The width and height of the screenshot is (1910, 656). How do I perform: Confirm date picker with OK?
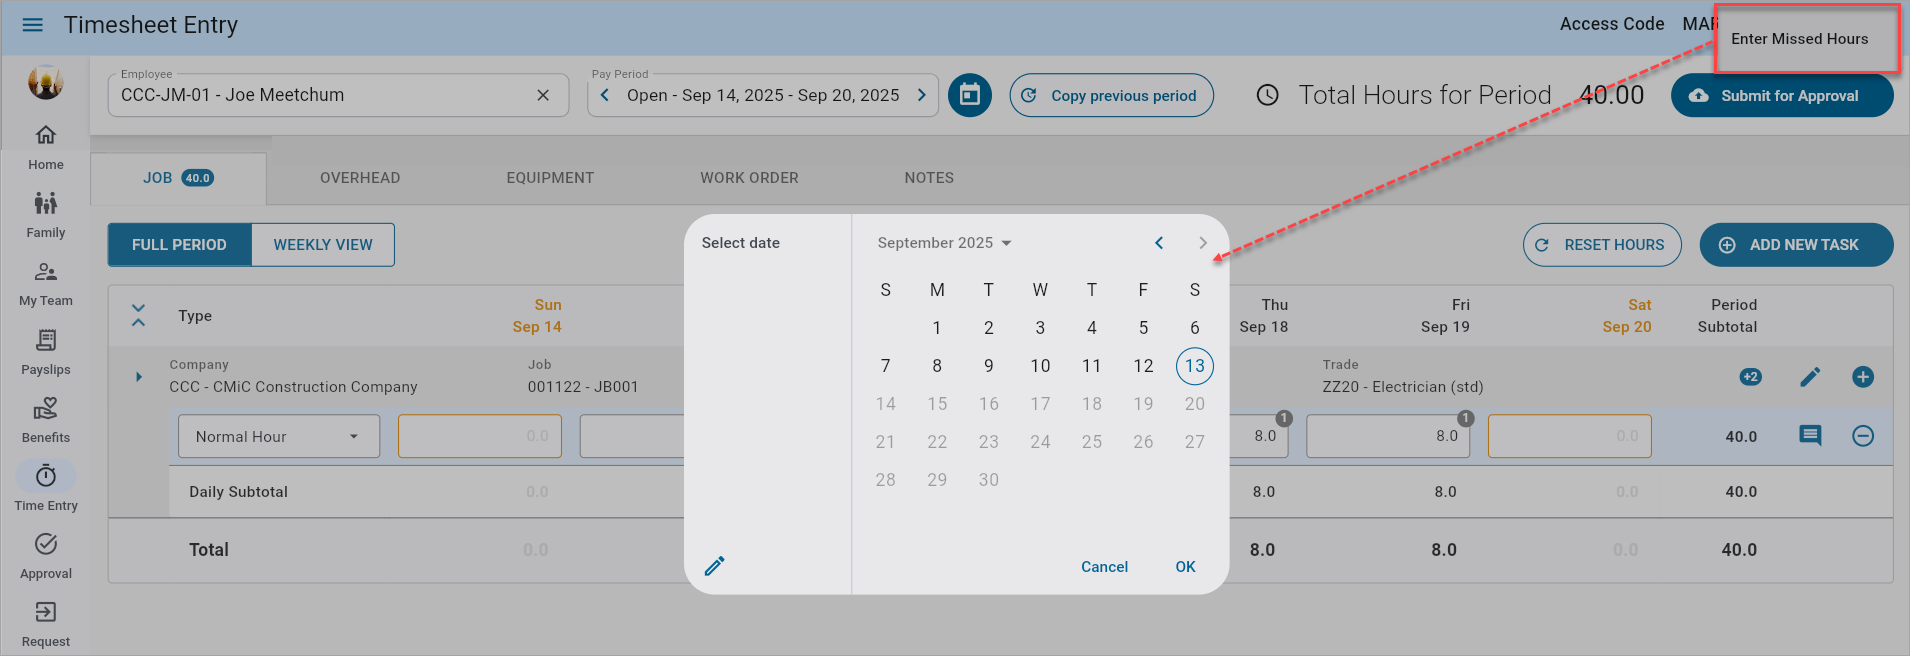pyautogui.click(x=1185, y=567)
